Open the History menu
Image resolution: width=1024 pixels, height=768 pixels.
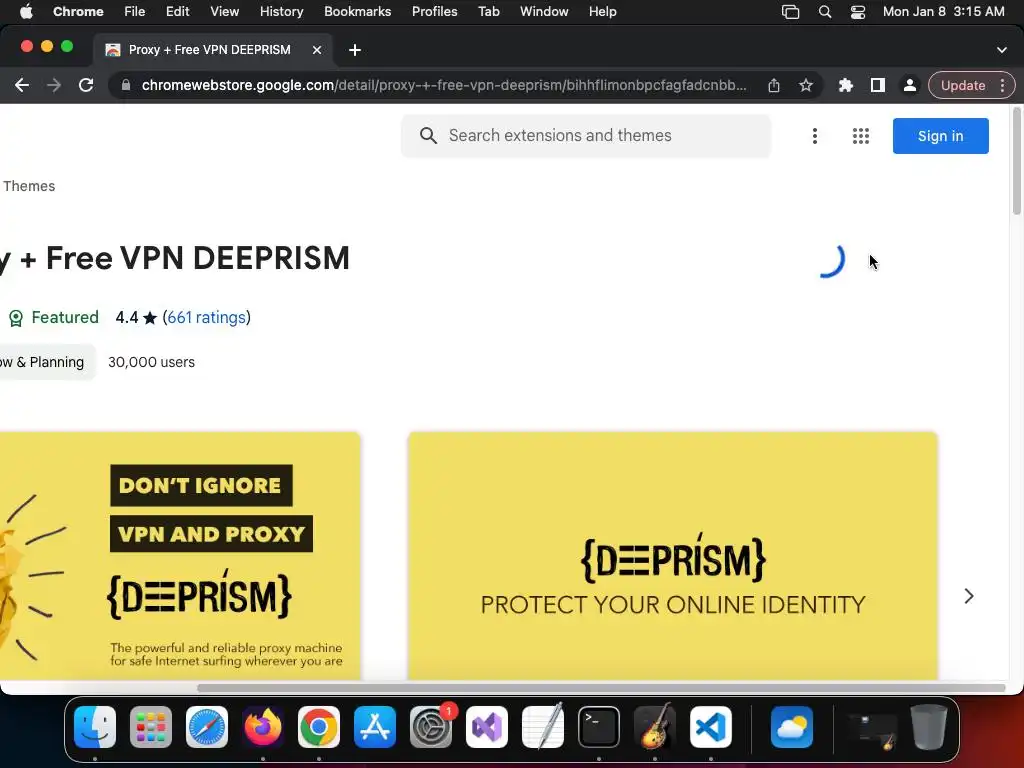[x=281, y=11]
